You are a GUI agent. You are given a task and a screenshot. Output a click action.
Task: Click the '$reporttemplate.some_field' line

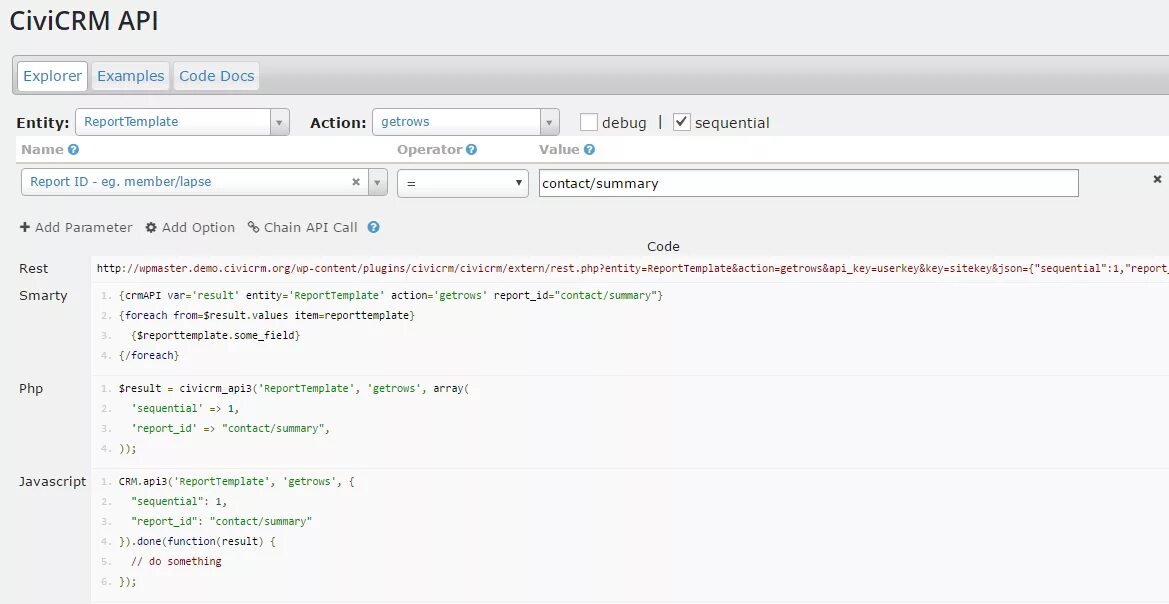click(215, 336)
